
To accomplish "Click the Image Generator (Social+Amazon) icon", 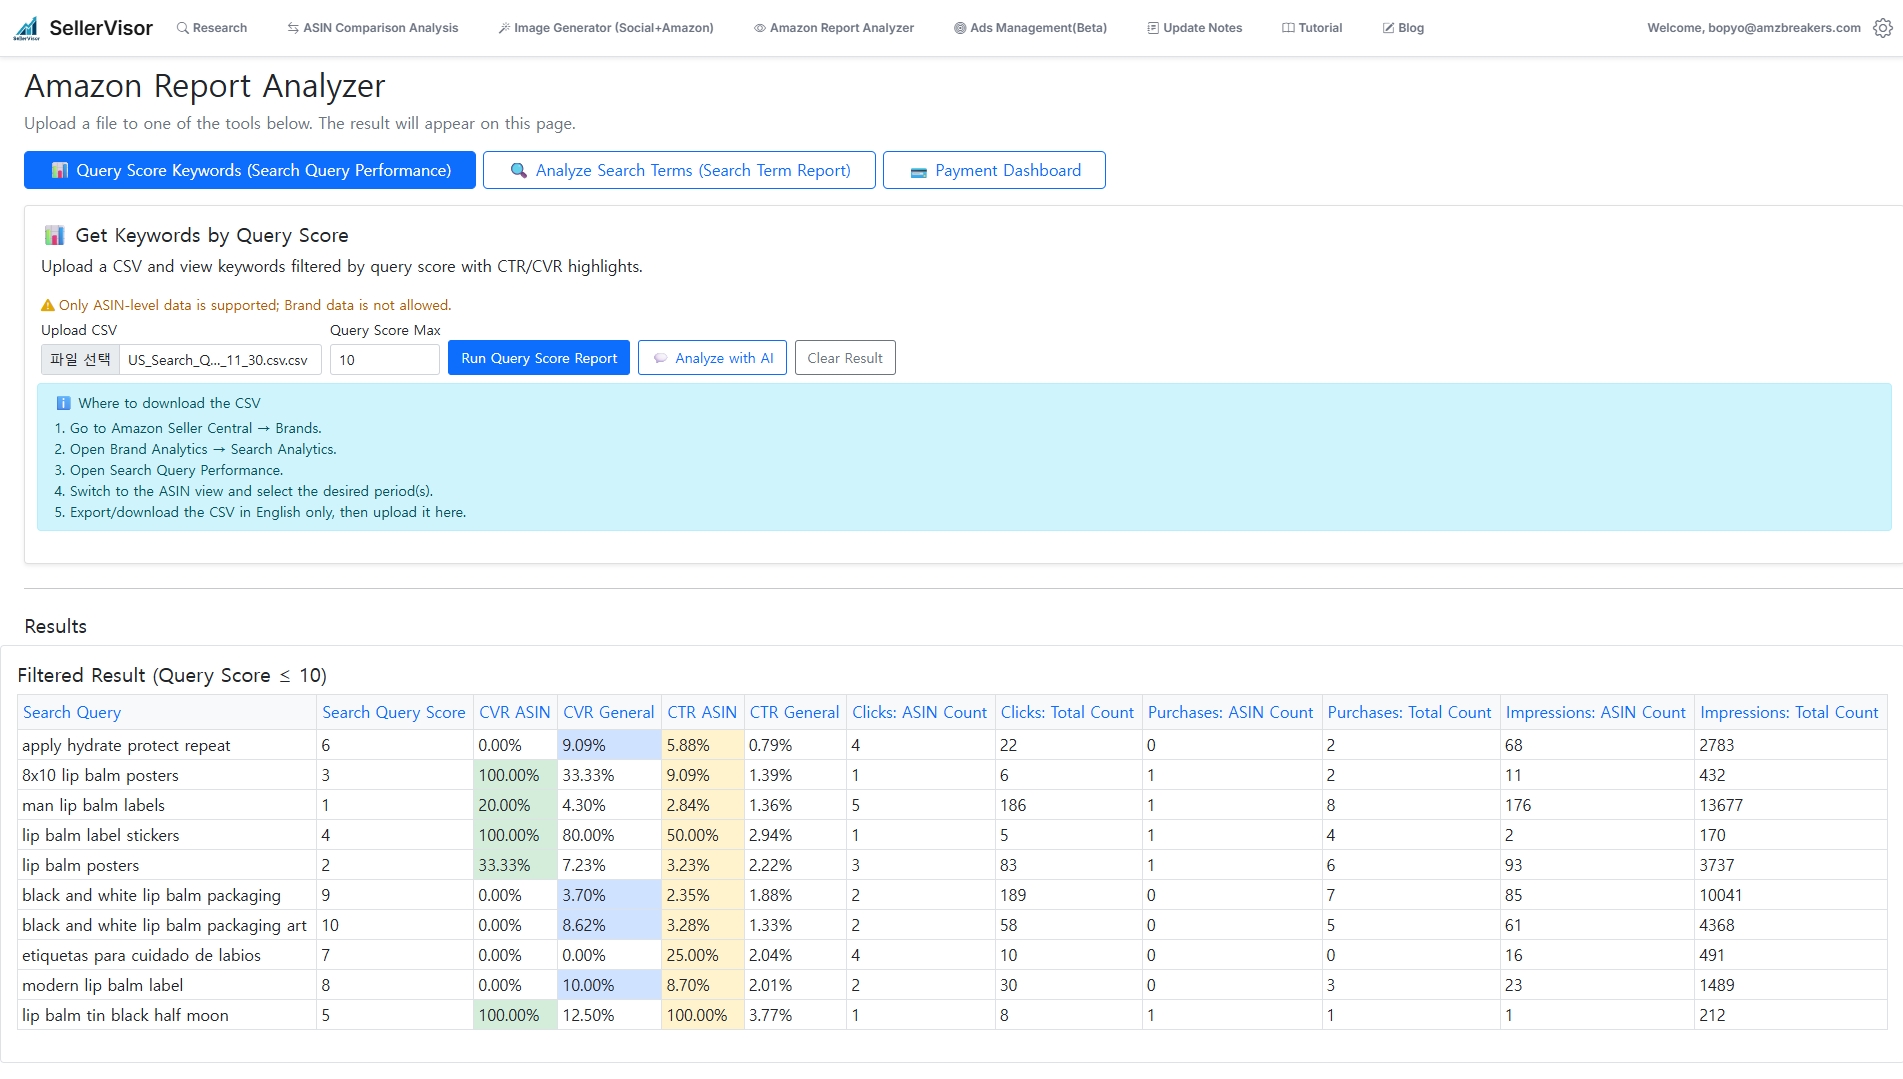I will click(x=504, y=28).
